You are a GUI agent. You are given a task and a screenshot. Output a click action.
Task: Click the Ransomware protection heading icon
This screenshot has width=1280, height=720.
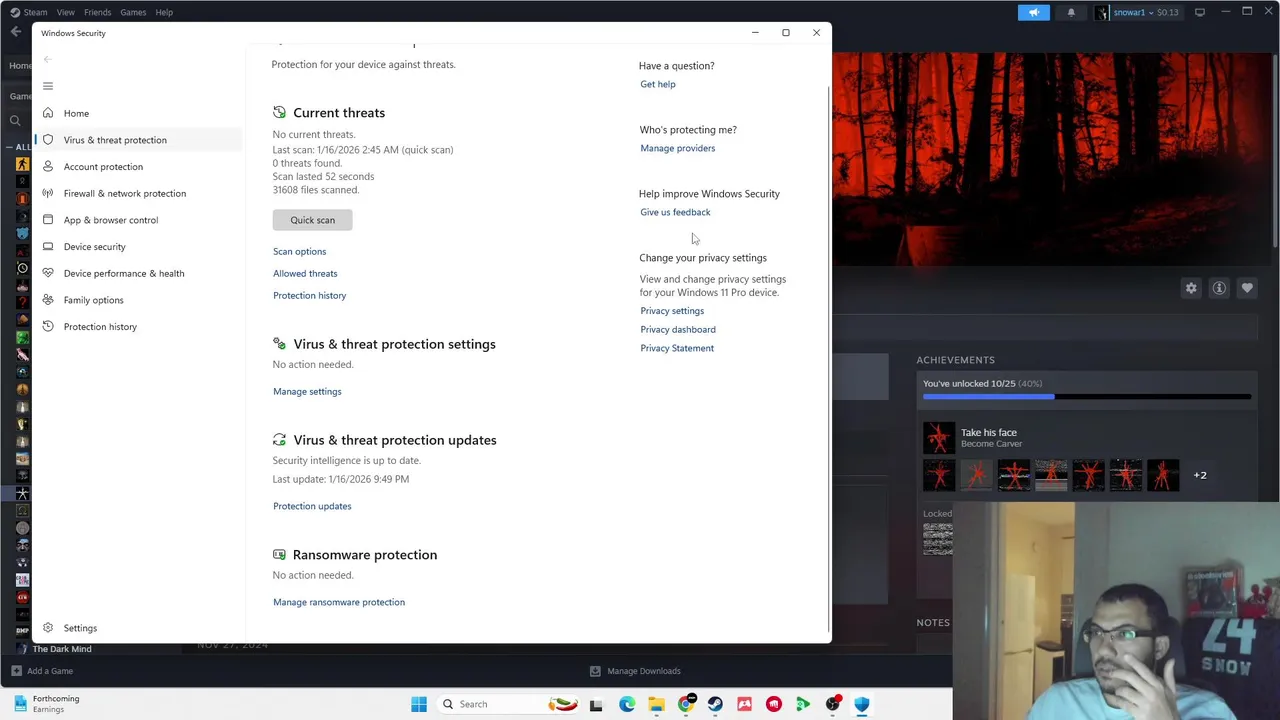pyautogui.click(x=279, y=555)
